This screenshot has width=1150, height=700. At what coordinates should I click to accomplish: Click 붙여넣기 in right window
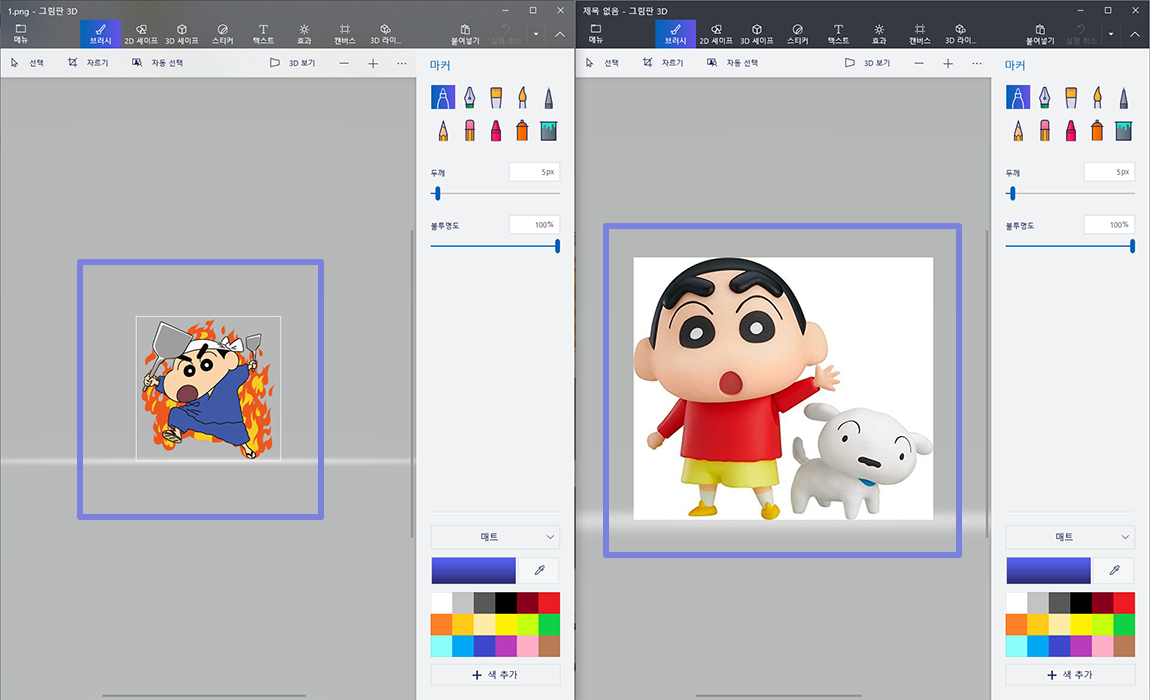[1040, 34]
